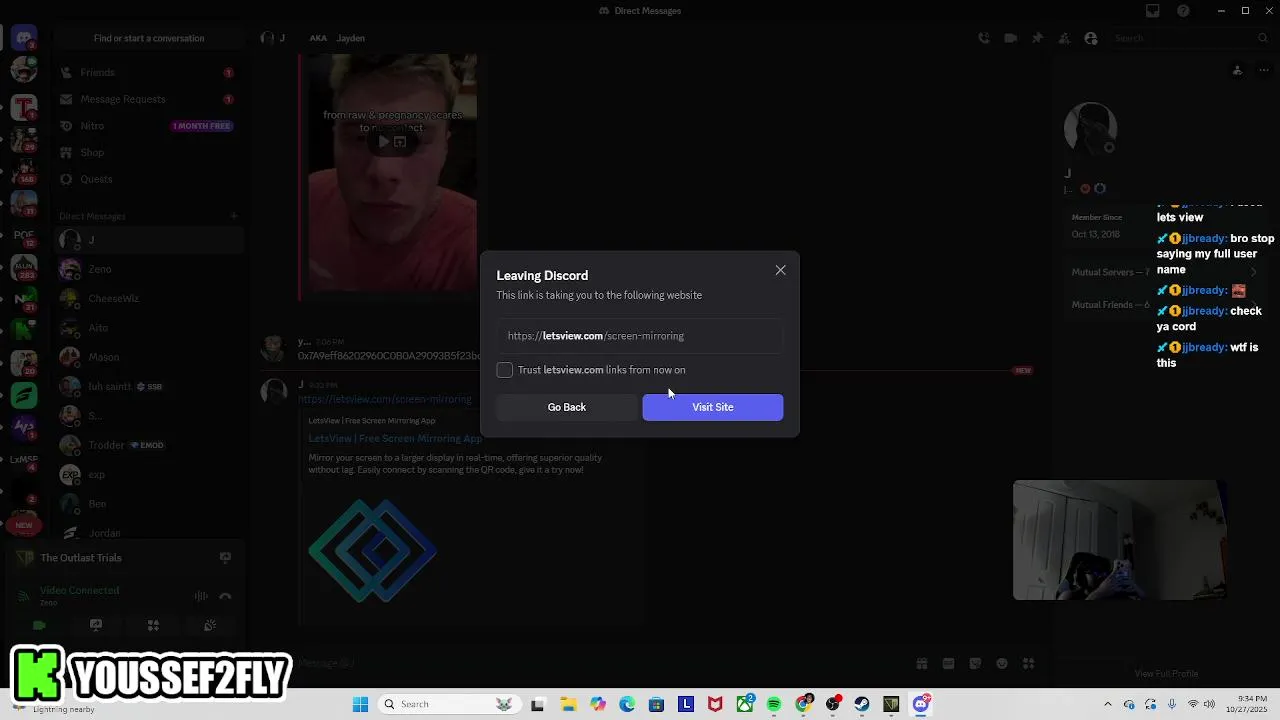Open direct message with Aito
Screen dimensions: 1280x720
[x=148, y=328]
